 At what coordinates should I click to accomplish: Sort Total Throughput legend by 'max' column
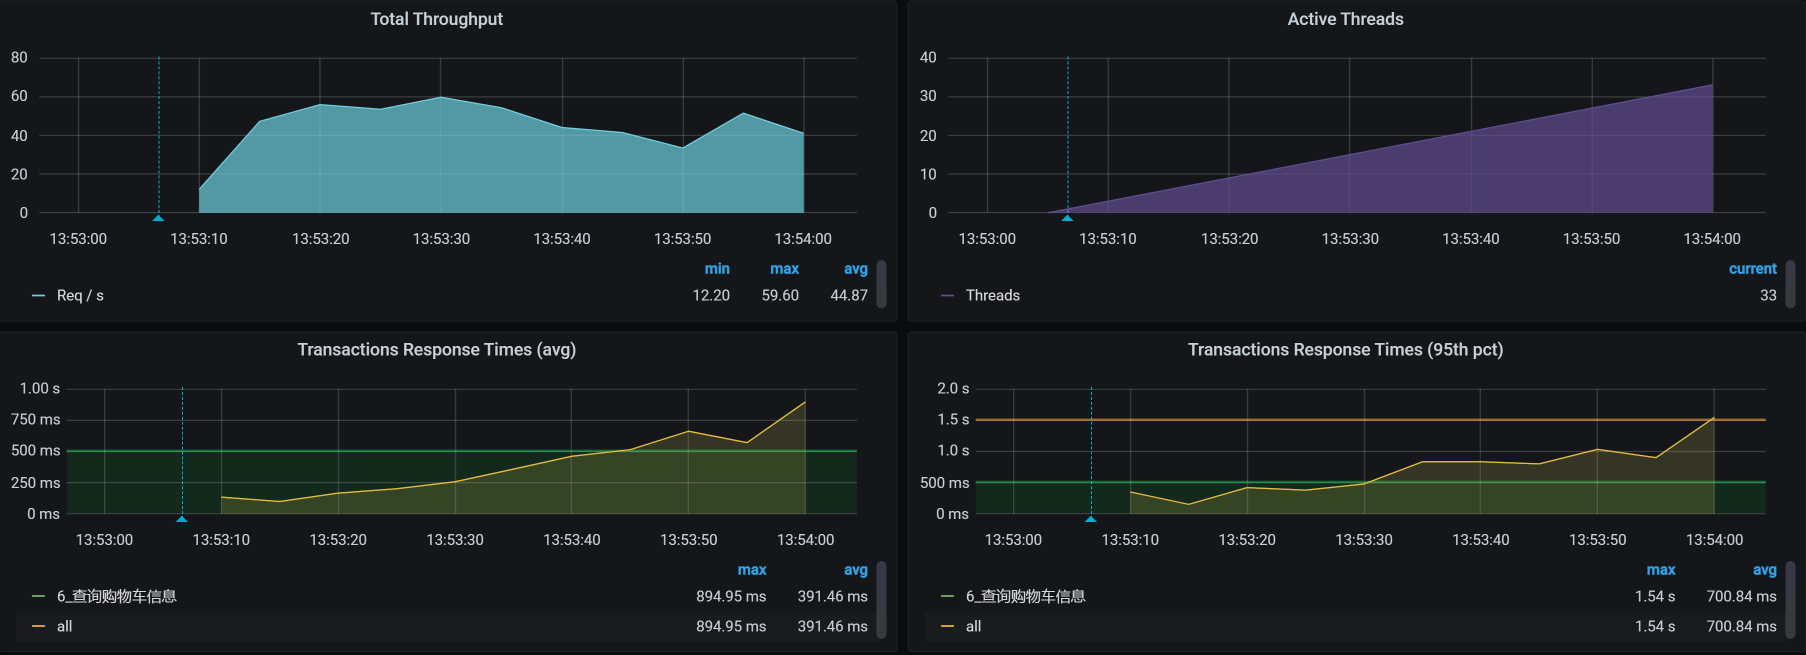coord(784,269)
